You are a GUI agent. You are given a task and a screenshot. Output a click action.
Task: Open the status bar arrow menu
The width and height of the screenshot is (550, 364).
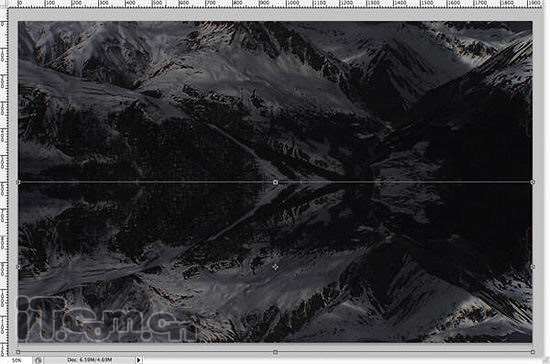[x=139, y=360]
